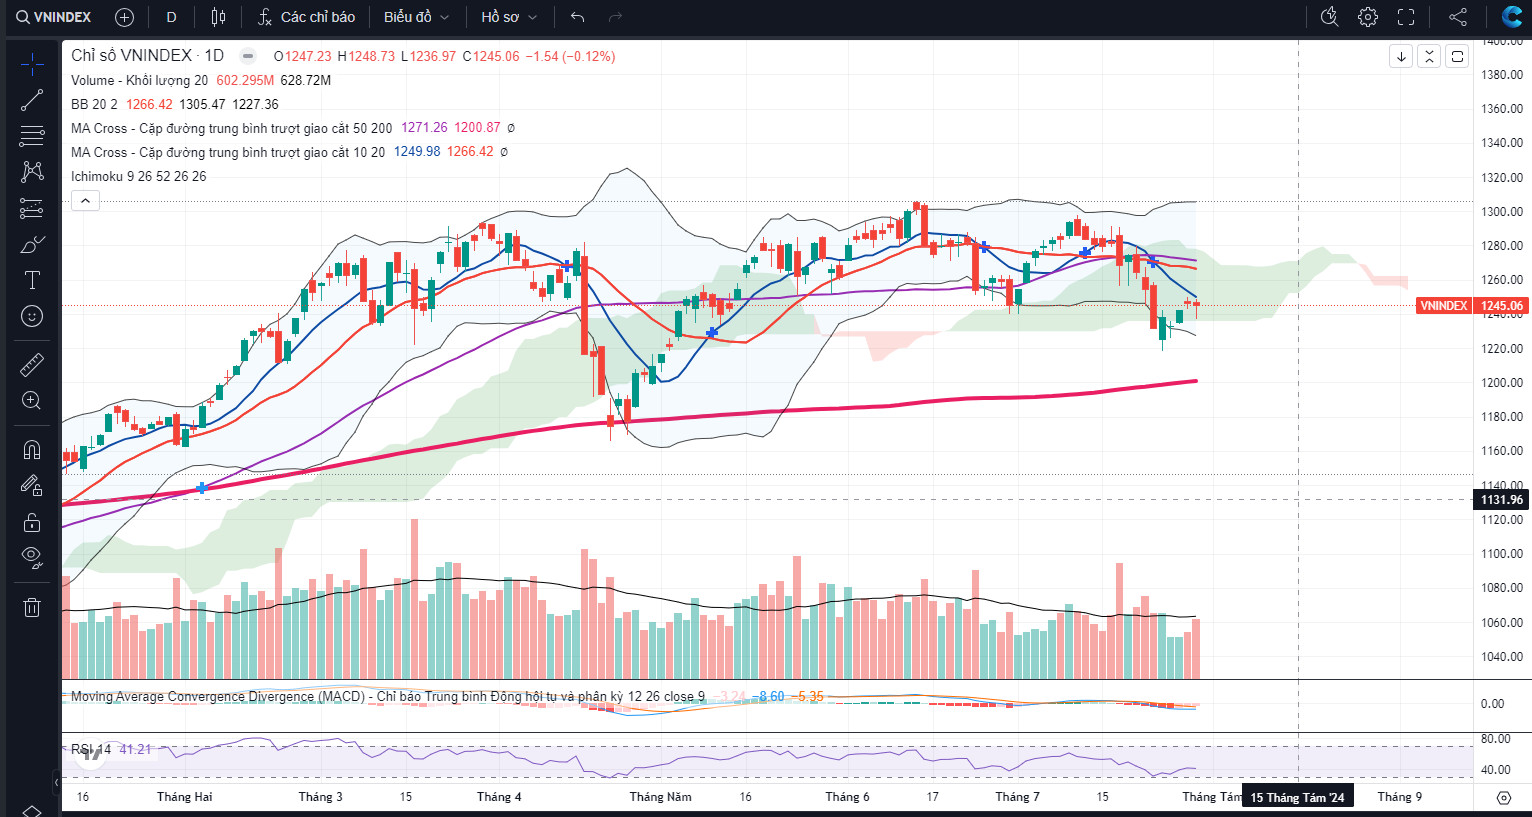Screen dimensions: 1532x817
Task: Click the RSI value 41.21
Action: pyautogui.click(x=135, y=749)
